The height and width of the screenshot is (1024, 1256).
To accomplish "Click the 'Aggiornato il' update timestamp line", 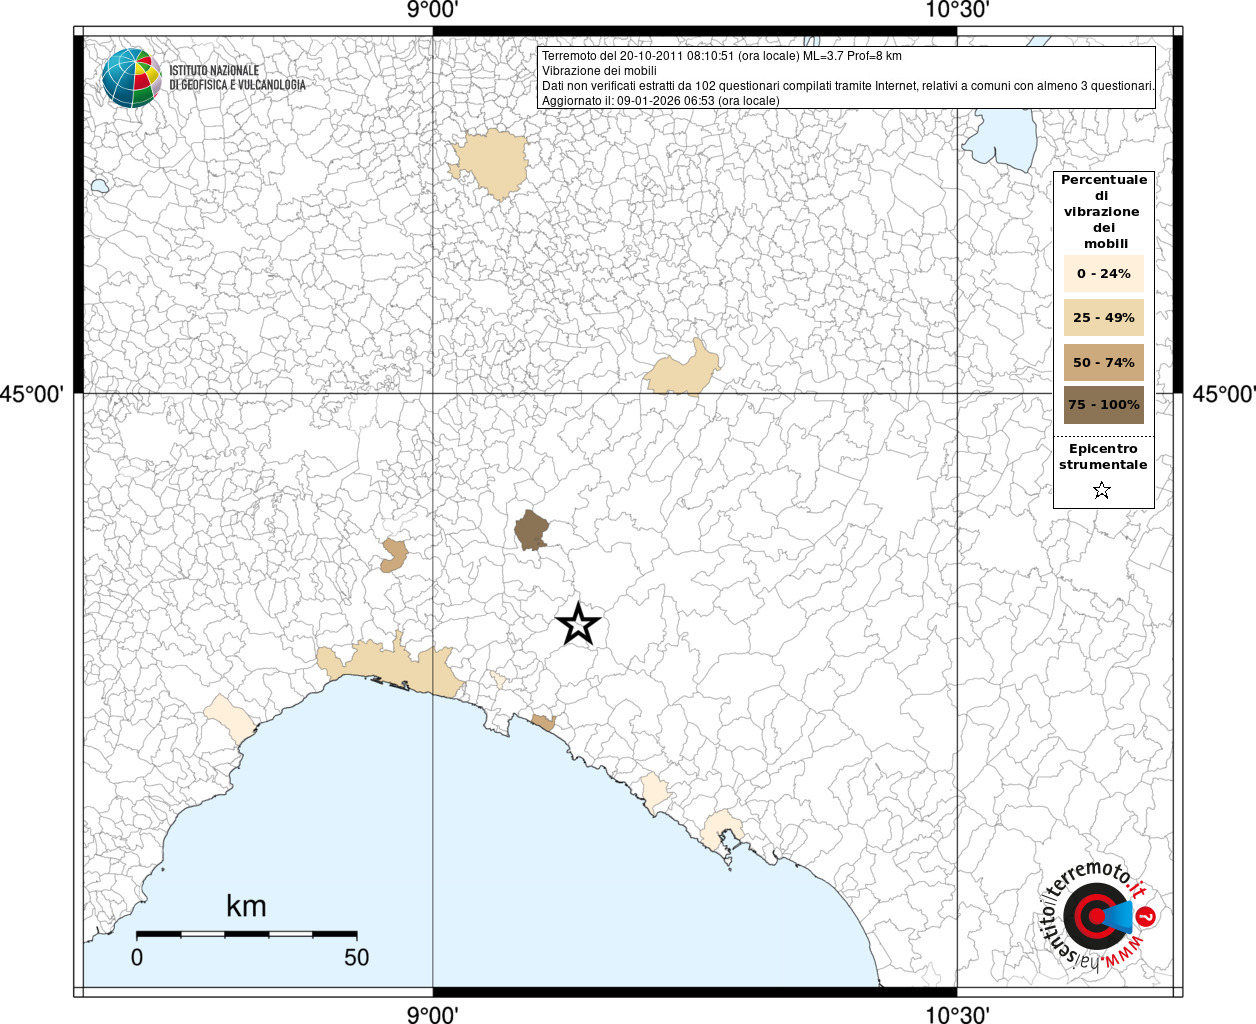I will tap(660, 100).
